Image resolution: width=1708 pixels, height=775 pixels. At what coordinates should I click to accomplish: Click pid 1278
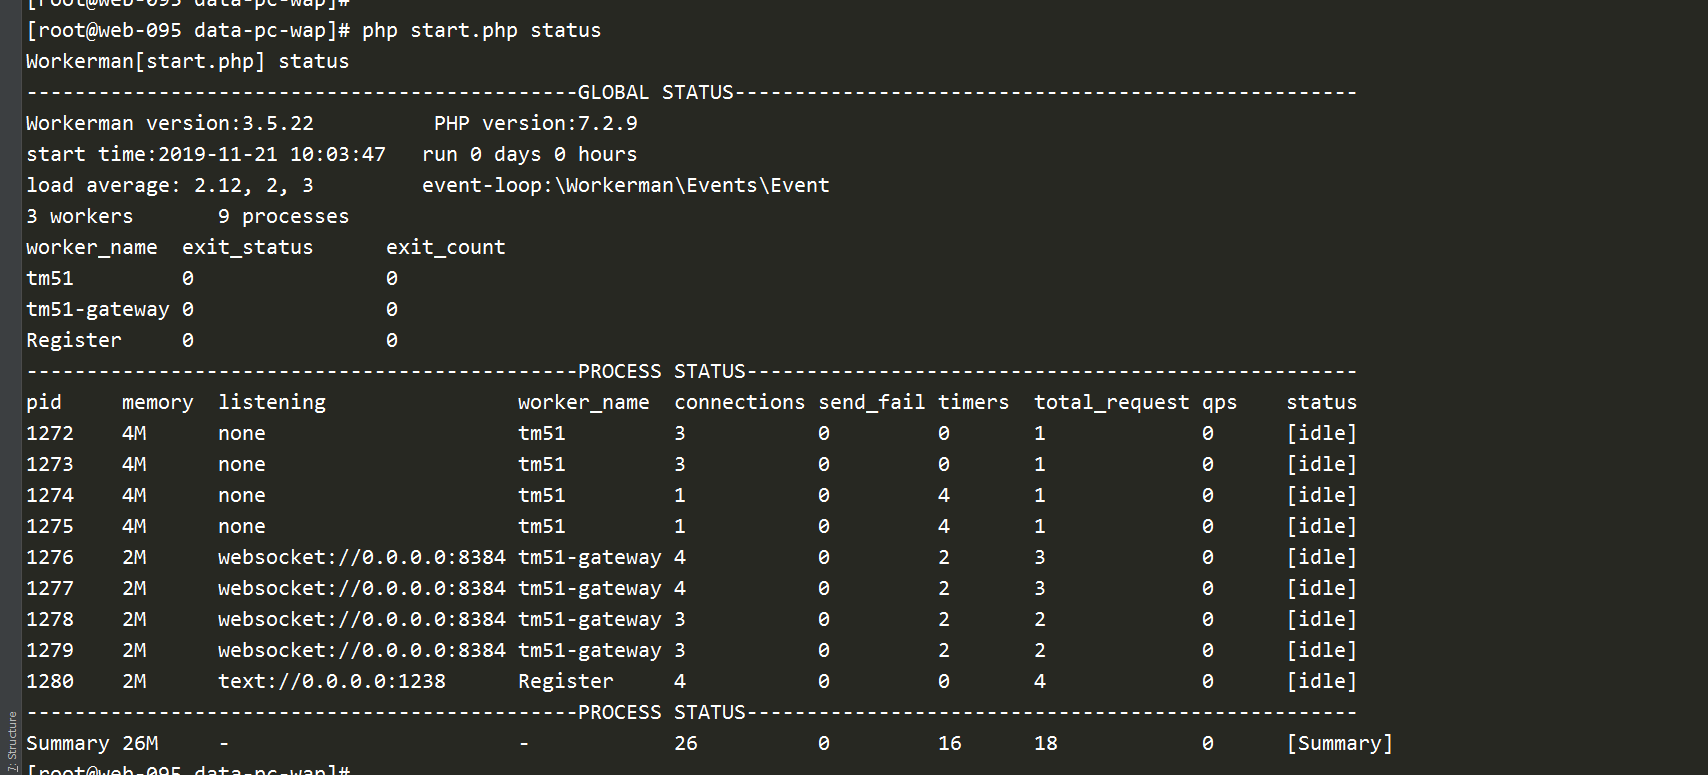point(49,619)
